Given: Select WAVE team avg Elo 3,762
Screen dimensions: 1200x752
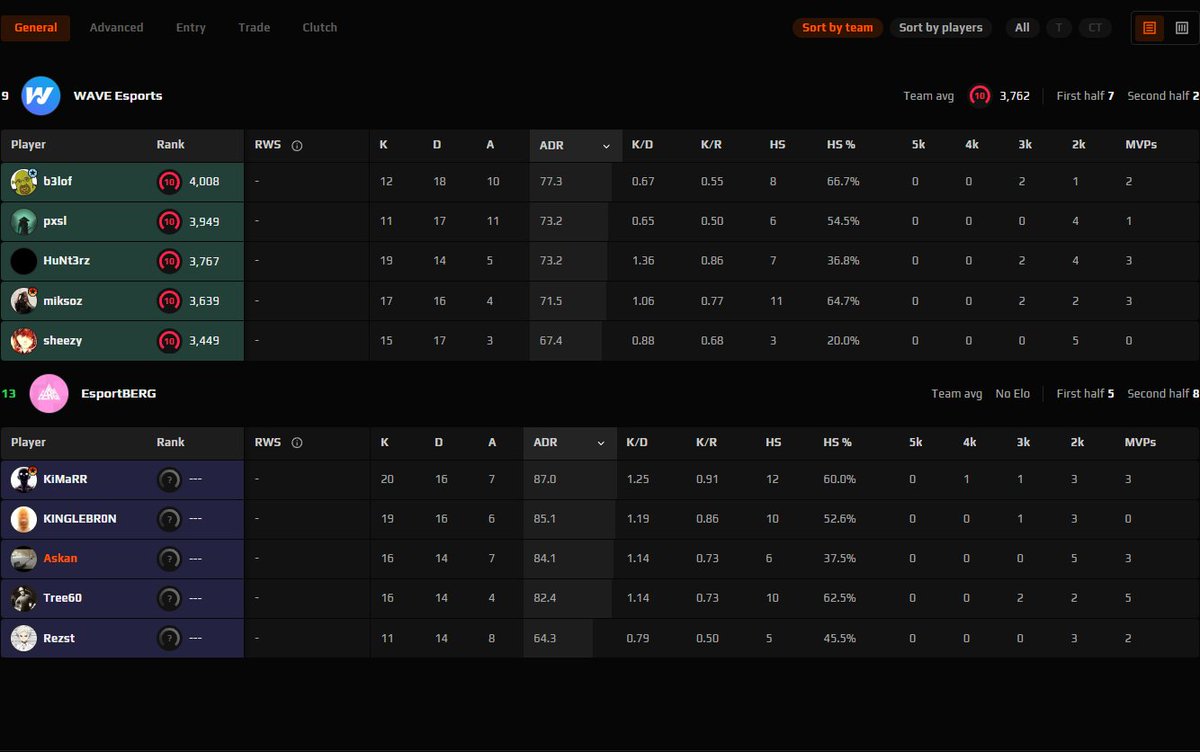Looking at the screenshot, I should pos(1014,96).
